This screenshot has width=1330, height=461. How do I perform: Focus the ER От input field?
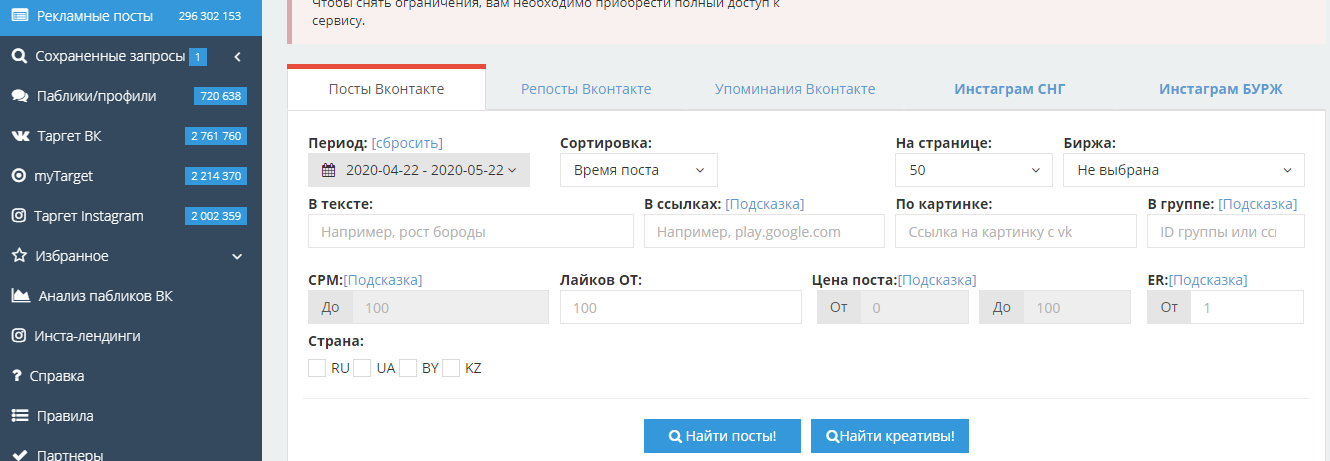point(1247,307)
